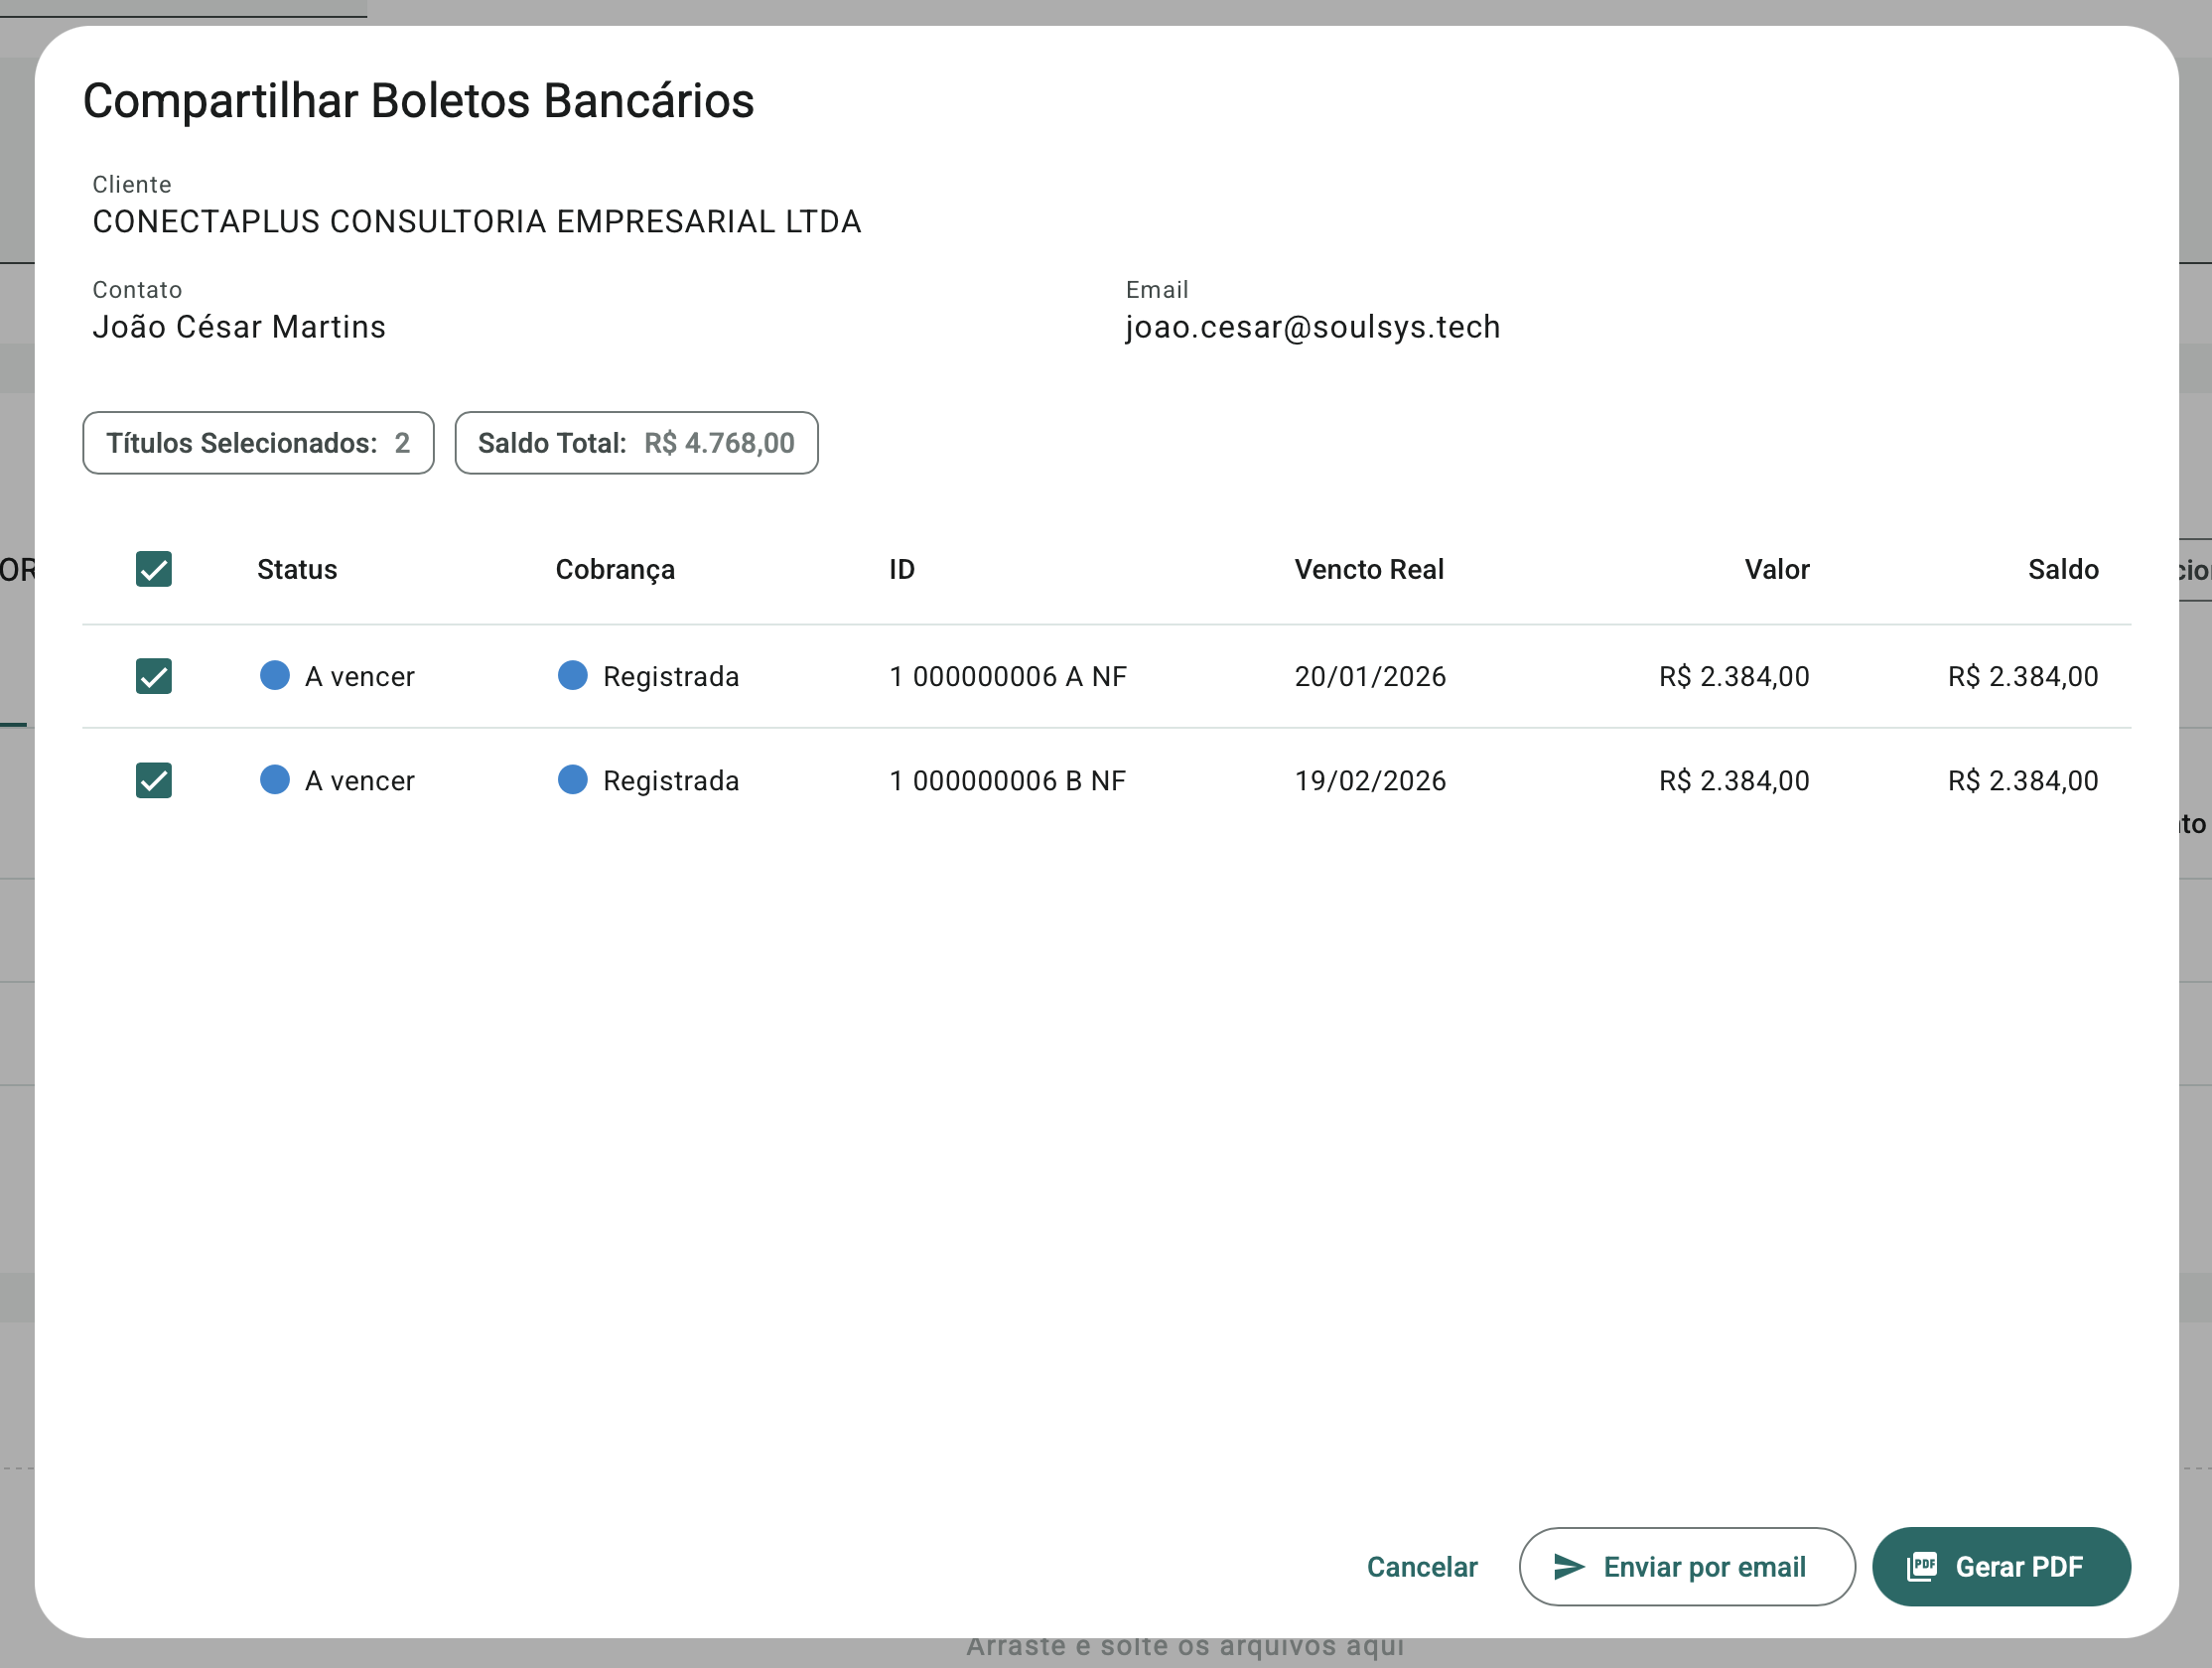Send boletos with Enviar por email
Image resolution: width=2212 pixels, height=1668 pixels.
click(1686, 1567)
